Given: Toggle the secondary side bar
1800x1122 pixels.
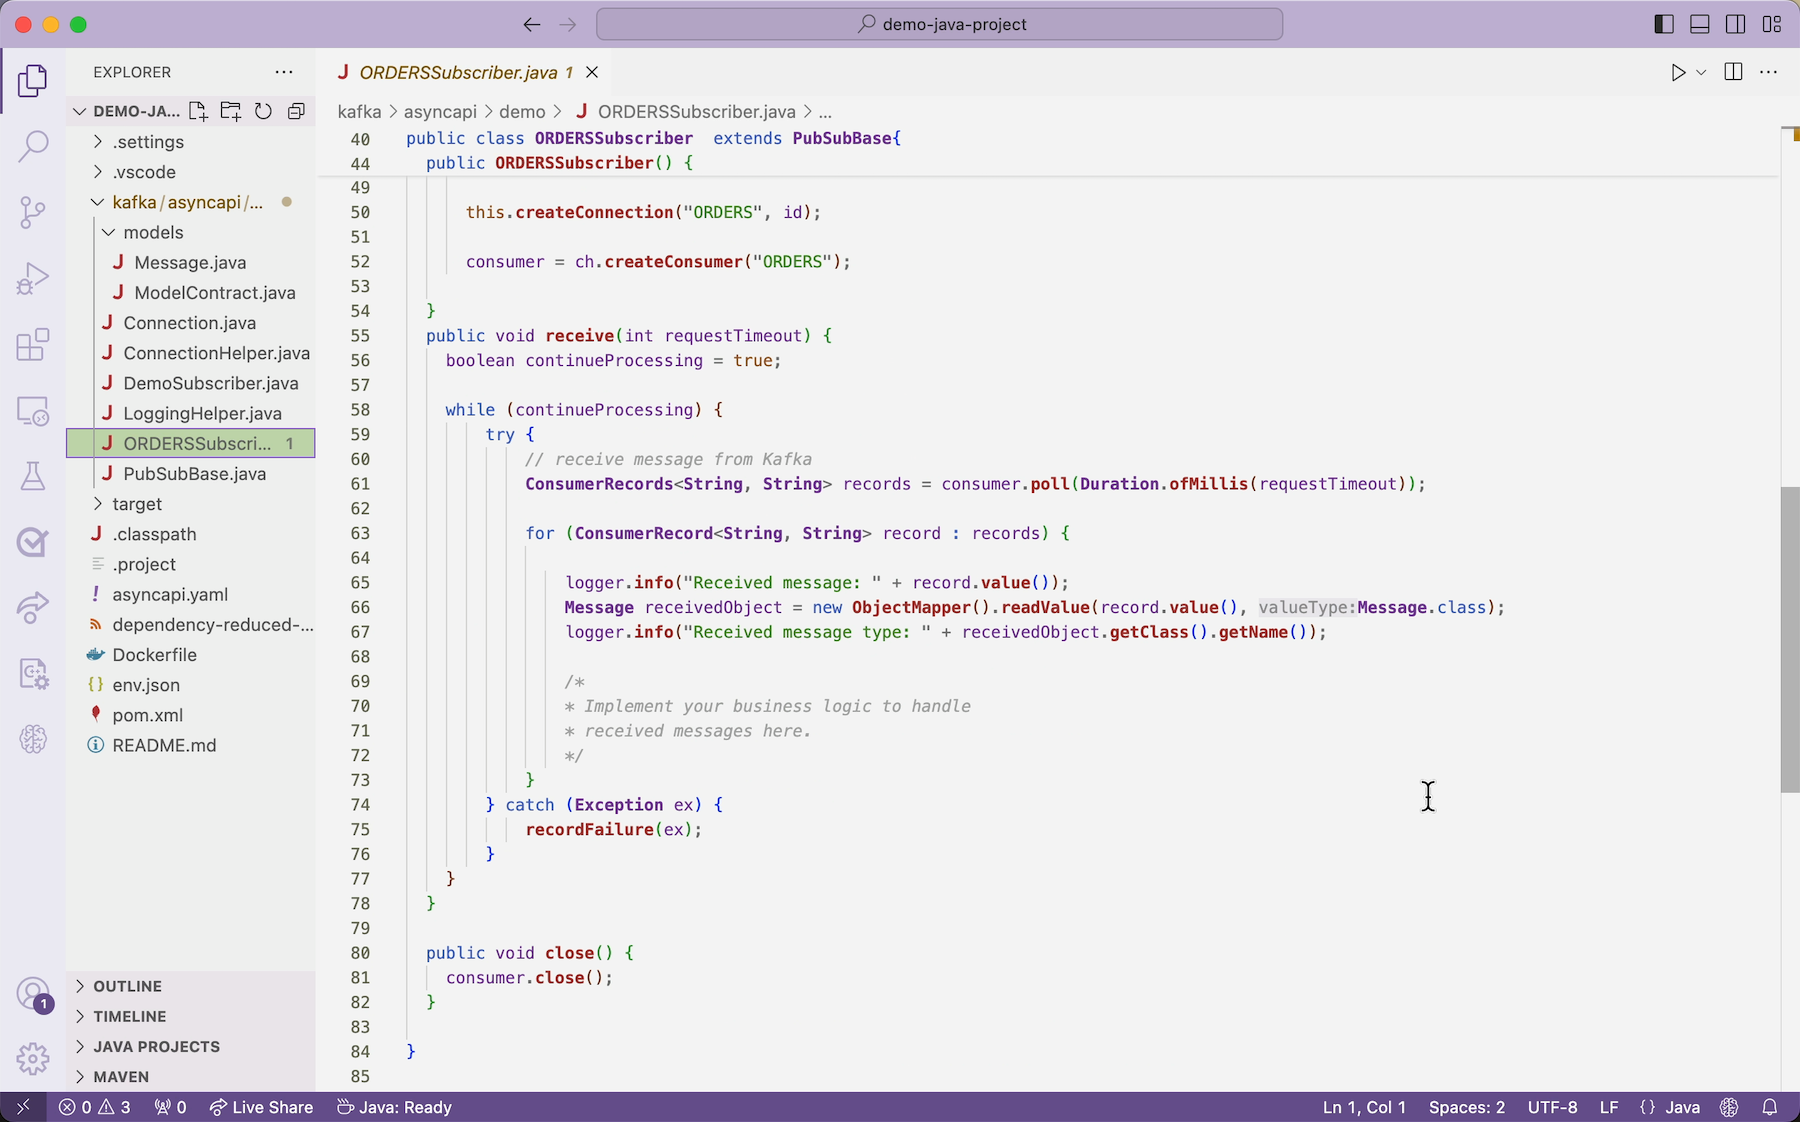Looking at the screenshot, I should click(1735, 24).
